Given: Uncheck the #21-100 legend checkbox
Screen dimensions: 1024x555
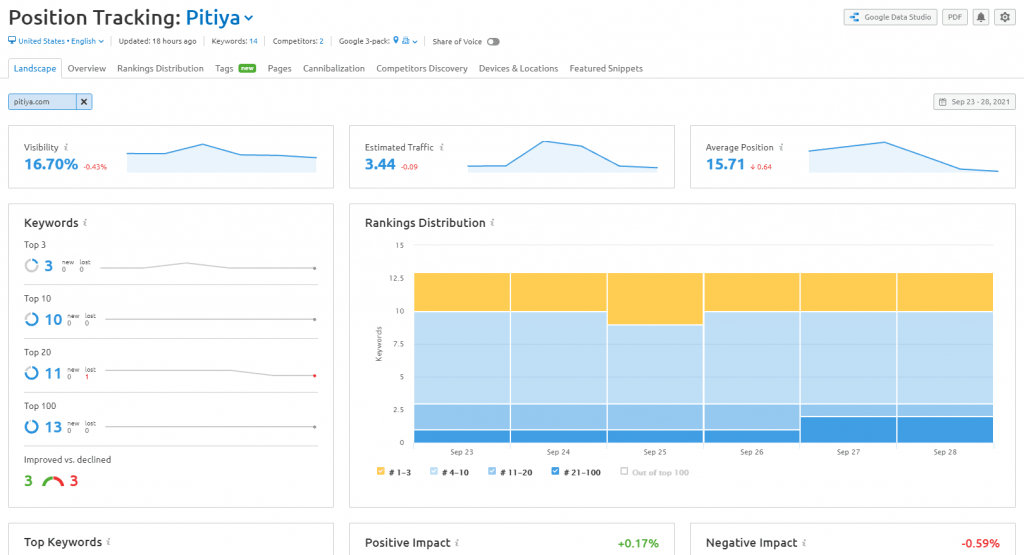Looking at the screenshot, I should pyautogui.click(x=555, y=471).
